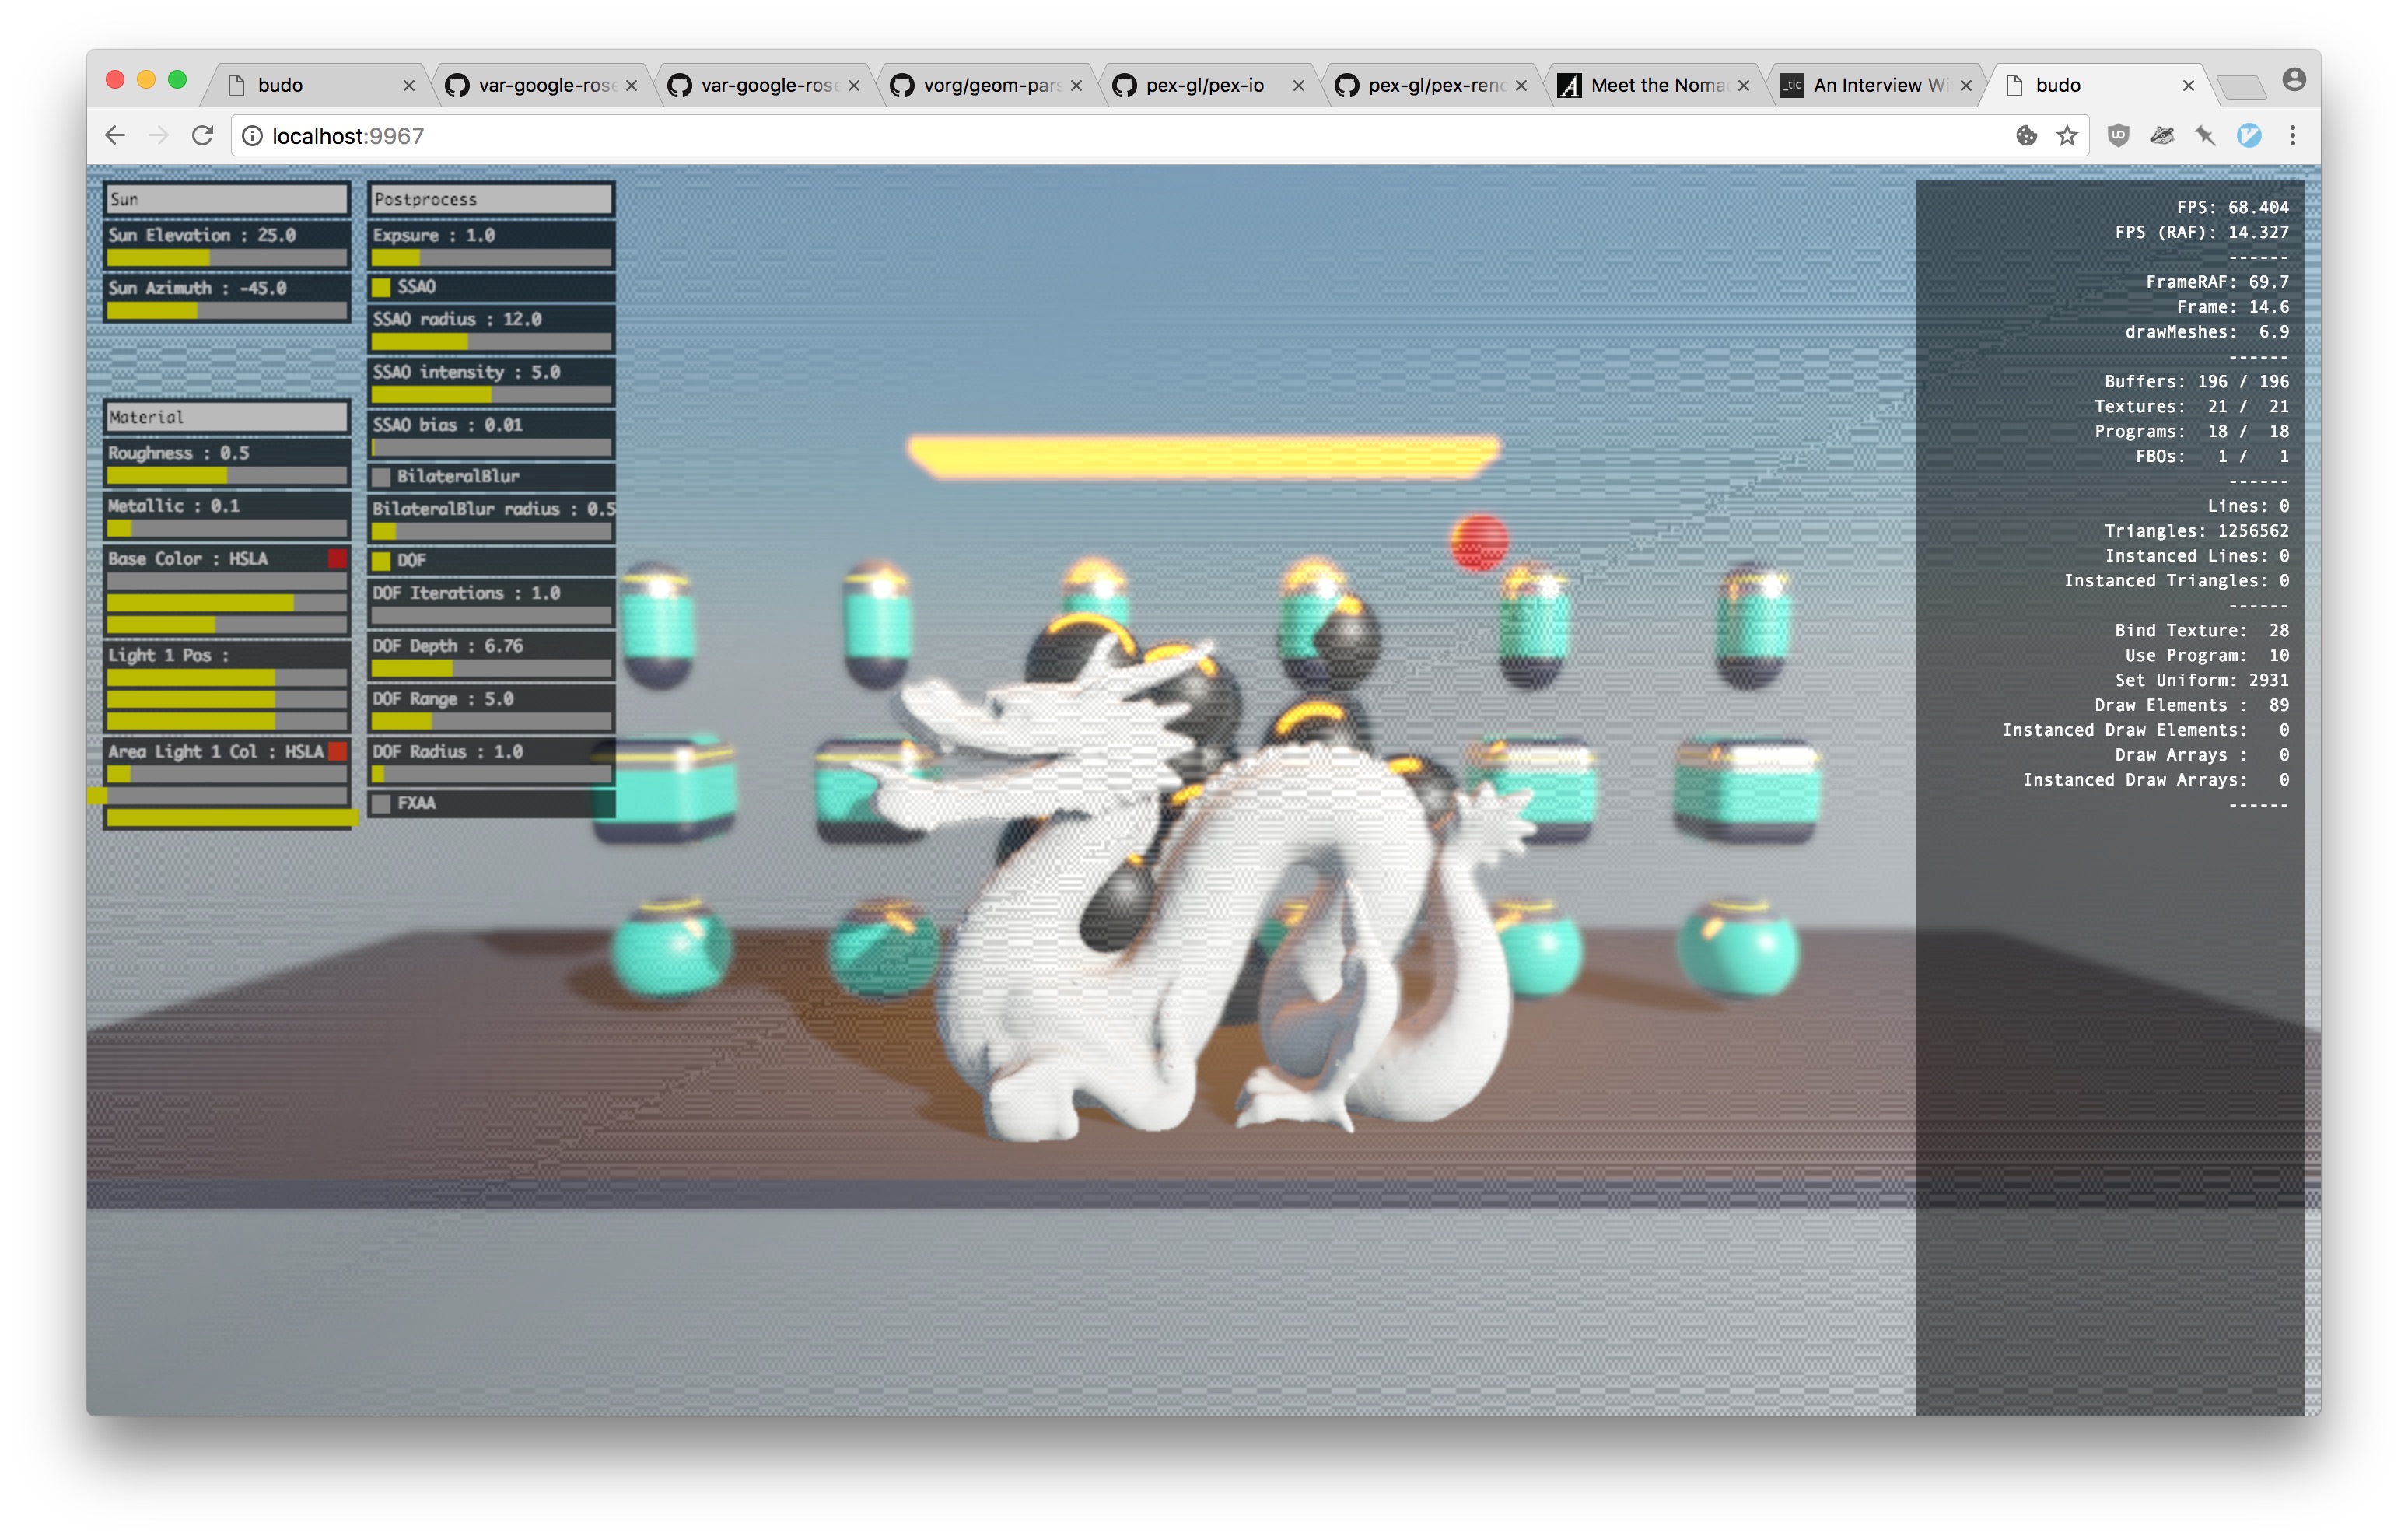
Task: Collapse the Sun panel header
Action: [227, 199]
